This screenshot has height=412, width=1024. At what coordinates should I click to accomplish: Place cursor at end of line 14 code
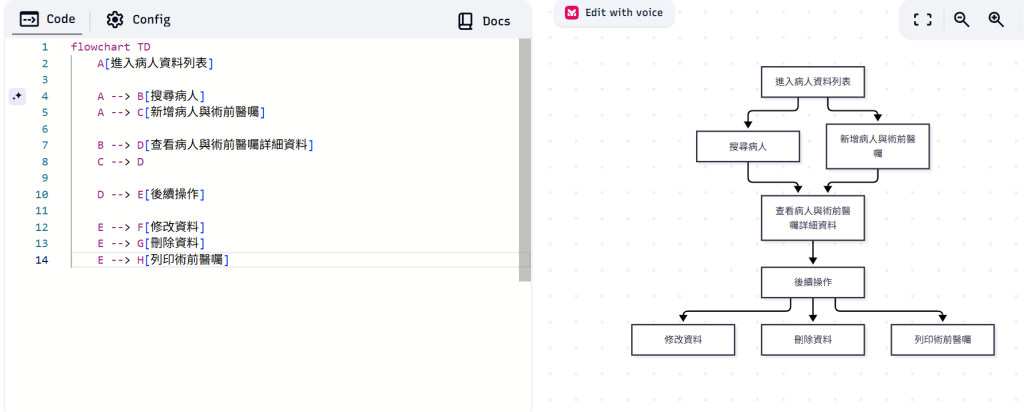[x=230, y=260]
